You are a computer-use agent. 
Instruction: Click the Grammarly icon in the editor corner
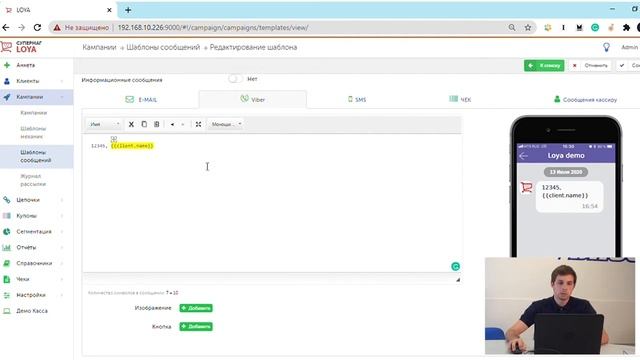point(456,267)
